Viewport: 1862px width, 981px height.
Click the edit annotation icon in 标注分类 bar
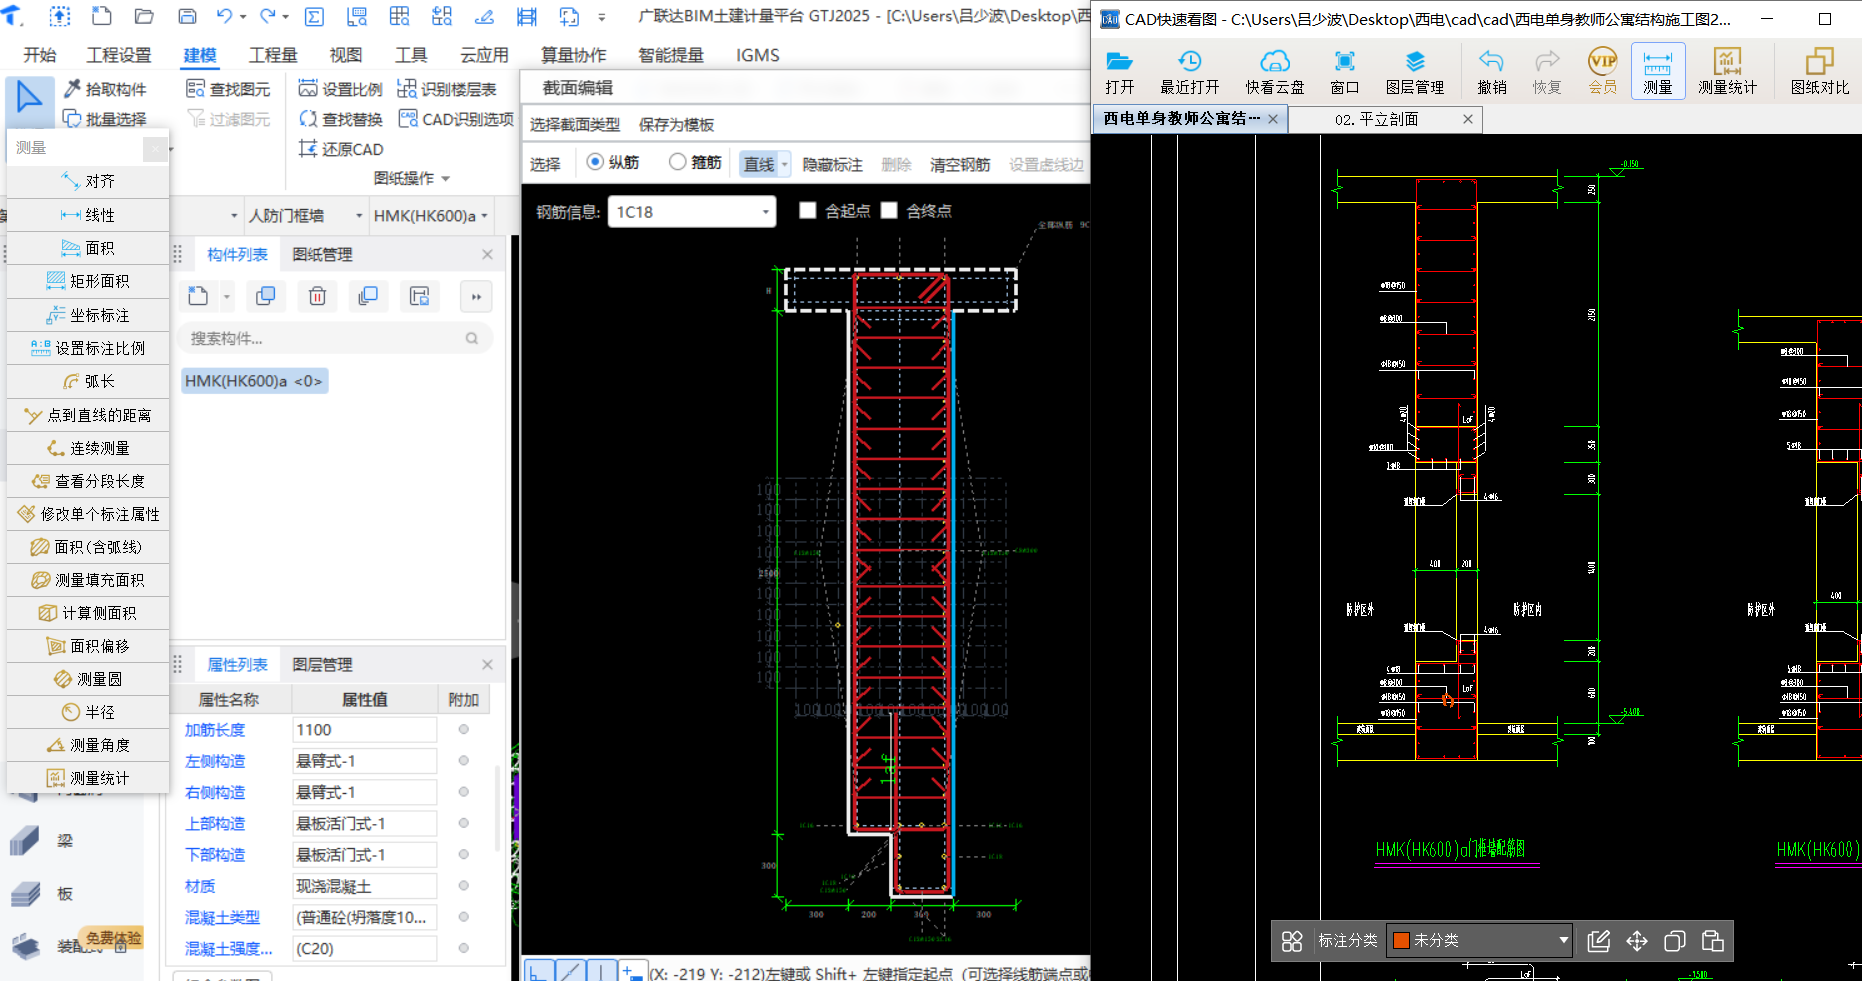point(1598,941)
